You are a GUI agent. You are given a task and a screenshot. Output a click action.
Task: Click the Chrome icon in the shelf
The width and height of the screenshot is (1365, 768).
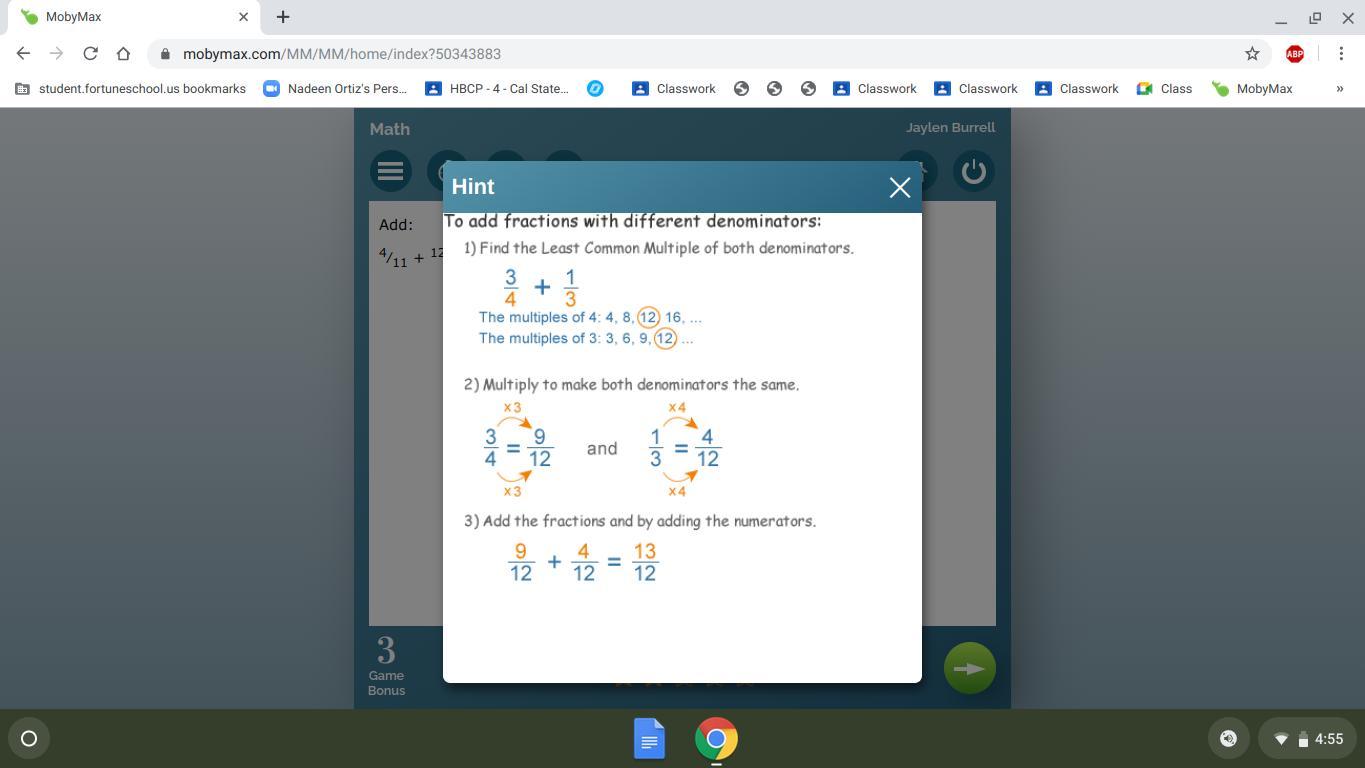click(x=716, y=739)
